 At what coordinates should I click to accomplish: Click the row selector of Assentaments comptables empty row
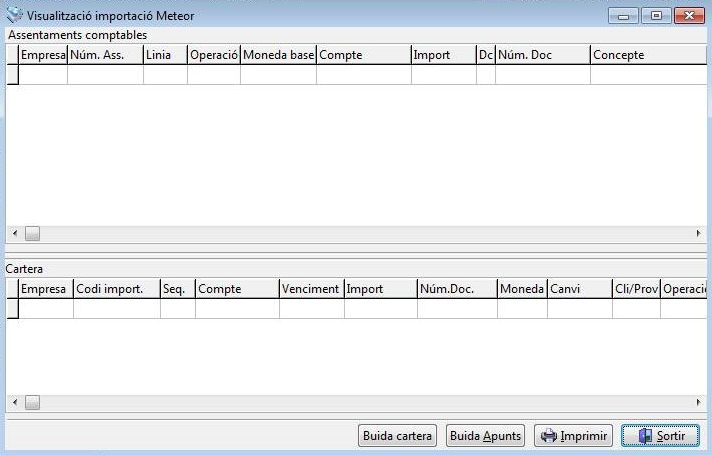[12, 75]
